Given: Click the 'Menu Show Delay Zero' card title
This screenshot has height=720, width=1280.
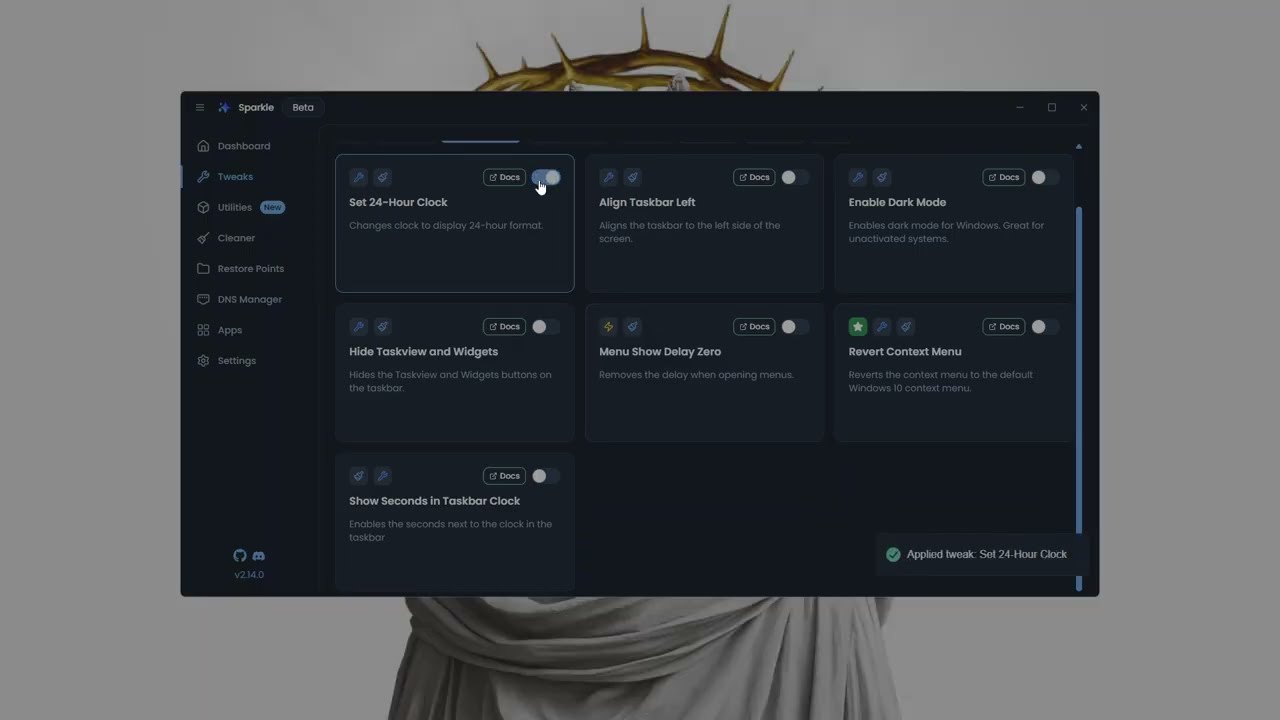Looking at the screenshot, I should click(660, 352).
